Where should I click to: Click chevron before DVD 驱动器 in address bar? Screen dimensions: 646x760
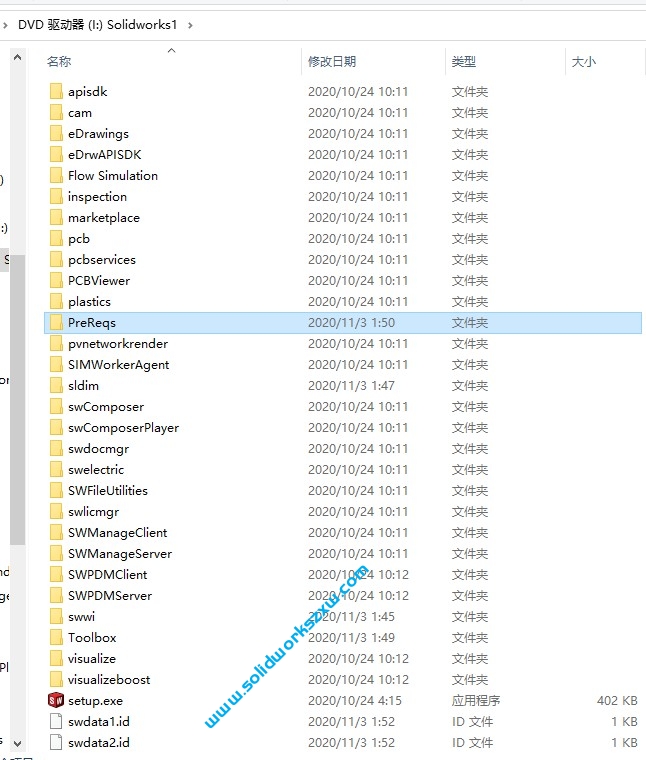point(6,25)
